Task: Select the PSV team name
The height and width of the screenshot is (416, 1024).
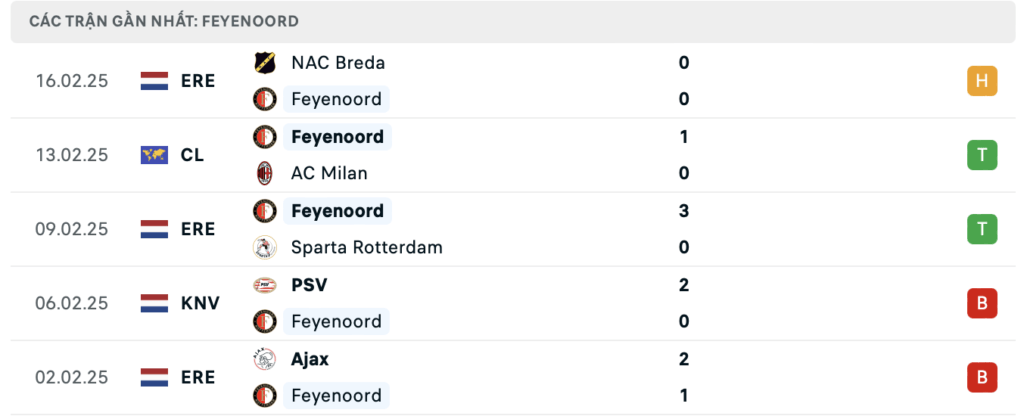Action: click(x=309, y=285)
